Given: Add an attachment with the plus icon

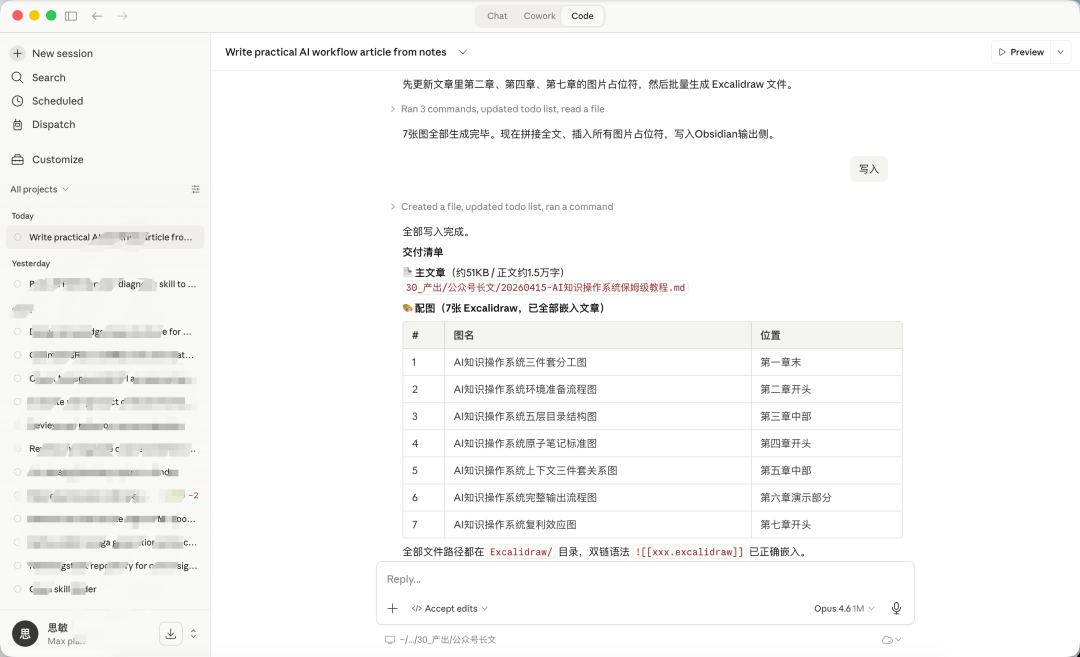Looking at the screenshot, I should pyautogui.click(x=393, y=608).
